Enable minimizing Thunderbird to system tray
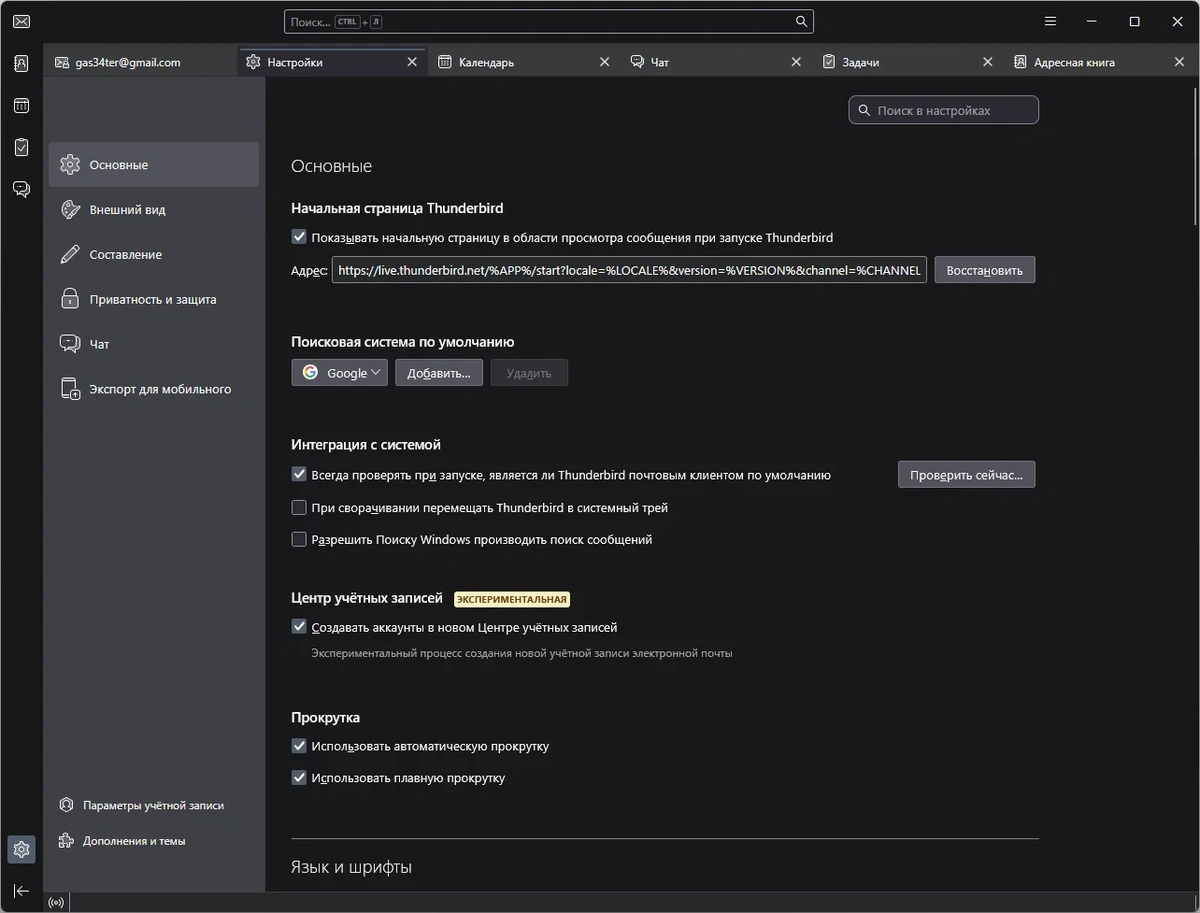Viewport: 1200px width, 913px height. (299, 507)
